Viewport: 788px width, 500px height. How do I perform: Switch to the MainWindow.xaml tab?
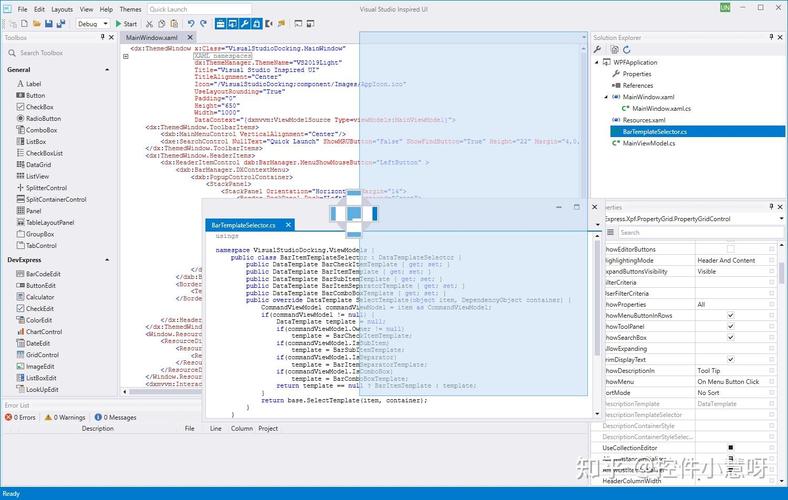(151, 37)
